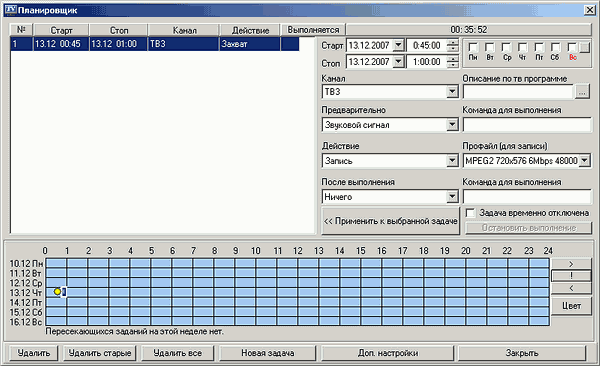Image resolution: width=600 pixels, height=366 pixels.
Task: Jump to current week with exclamation button
Action: tap(571, 276)
